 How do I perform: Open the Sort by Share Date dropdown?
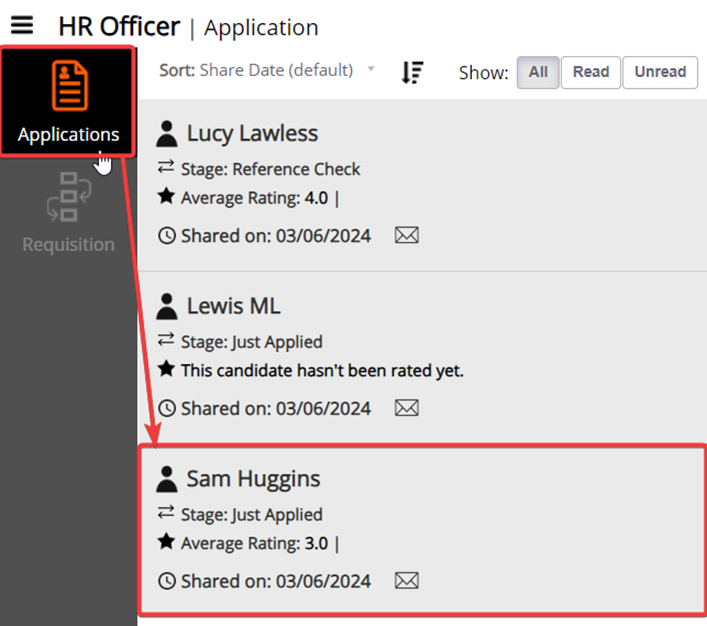[x=267, y=70]
